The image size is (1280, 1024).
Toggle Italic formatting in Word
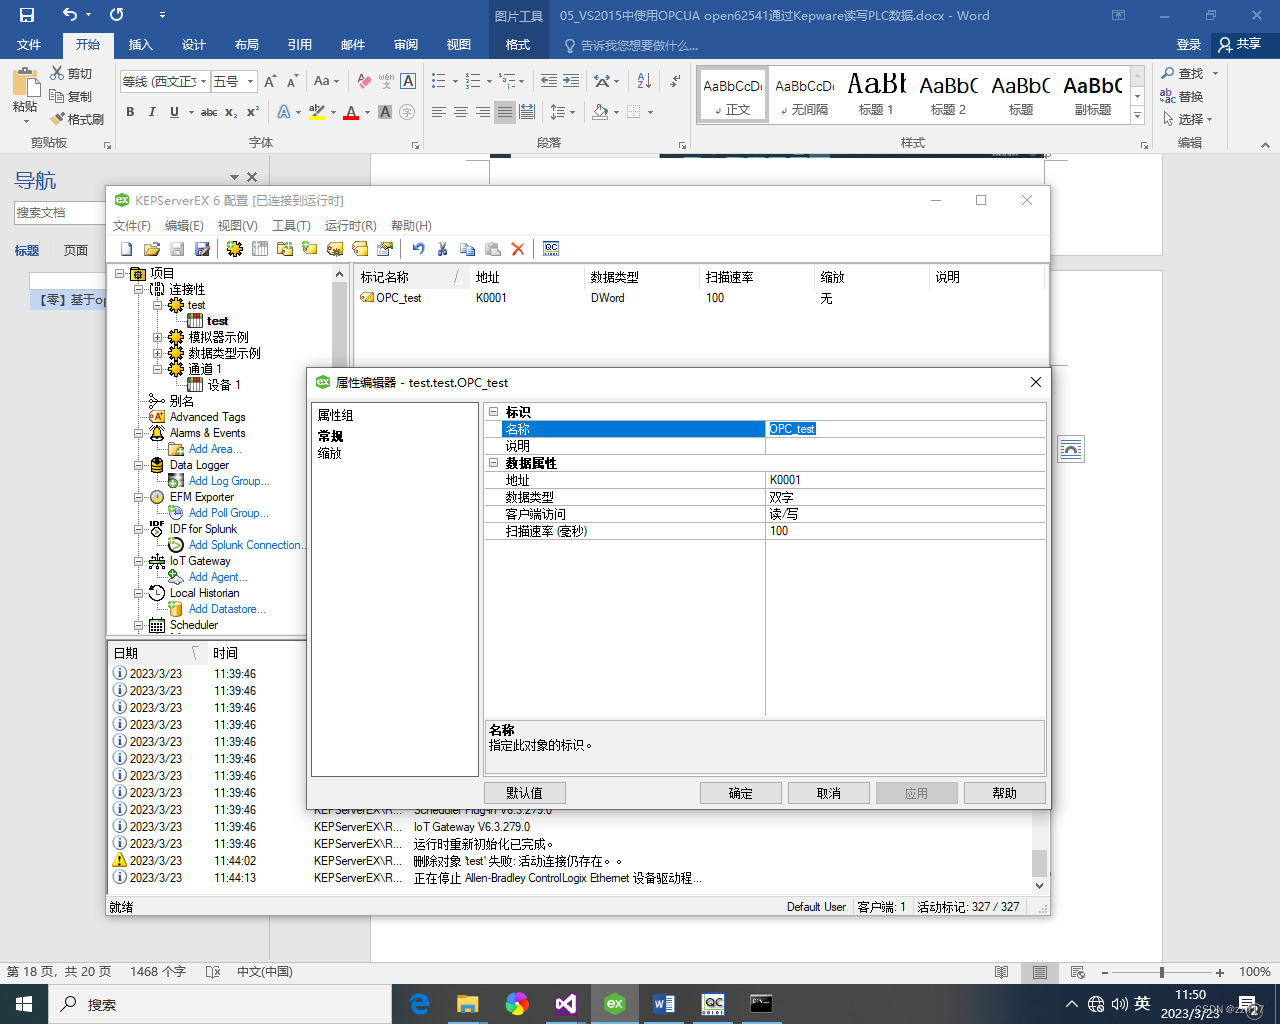pyautogui.click(x=152, y=112)
